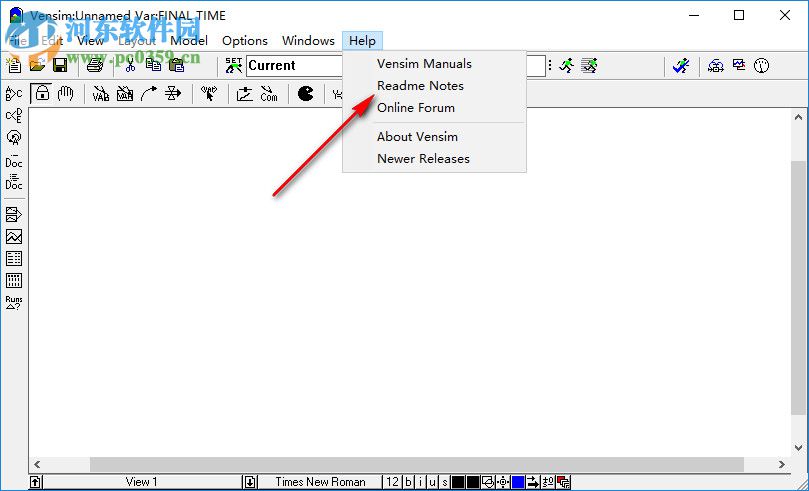Open the SET simulation setup icon
This screenshot has height=491, width=809.
point(234,66)
